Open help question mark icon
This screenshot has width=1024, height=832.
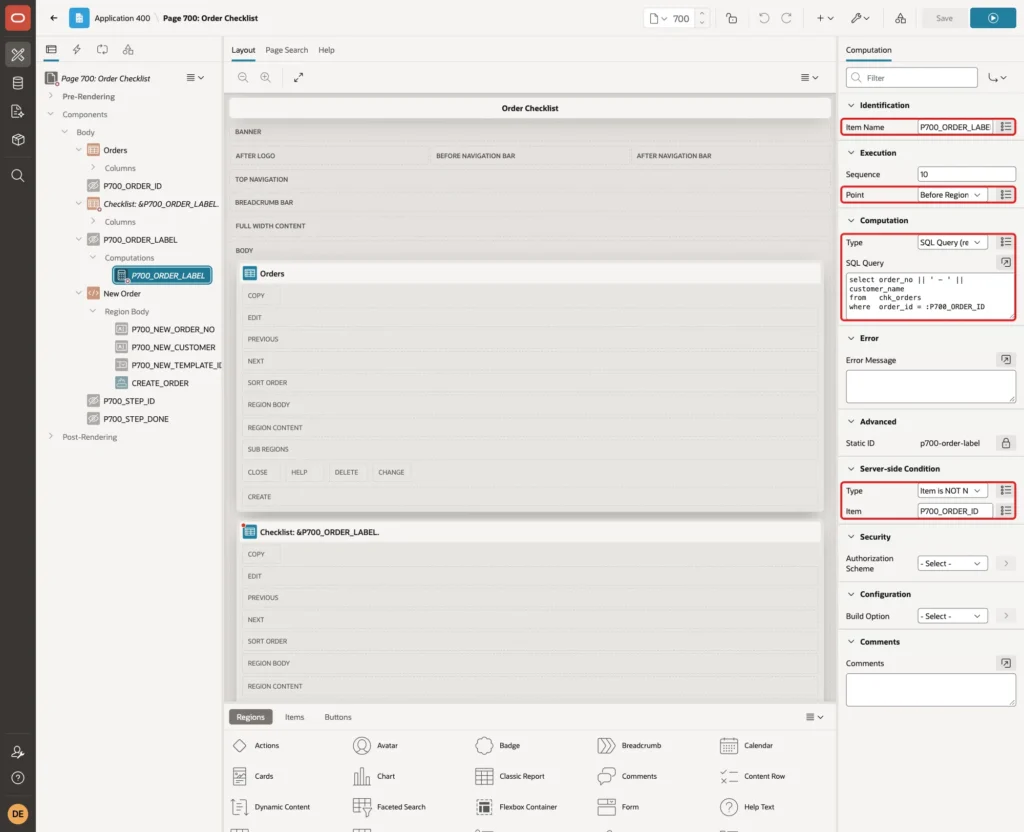18,778
